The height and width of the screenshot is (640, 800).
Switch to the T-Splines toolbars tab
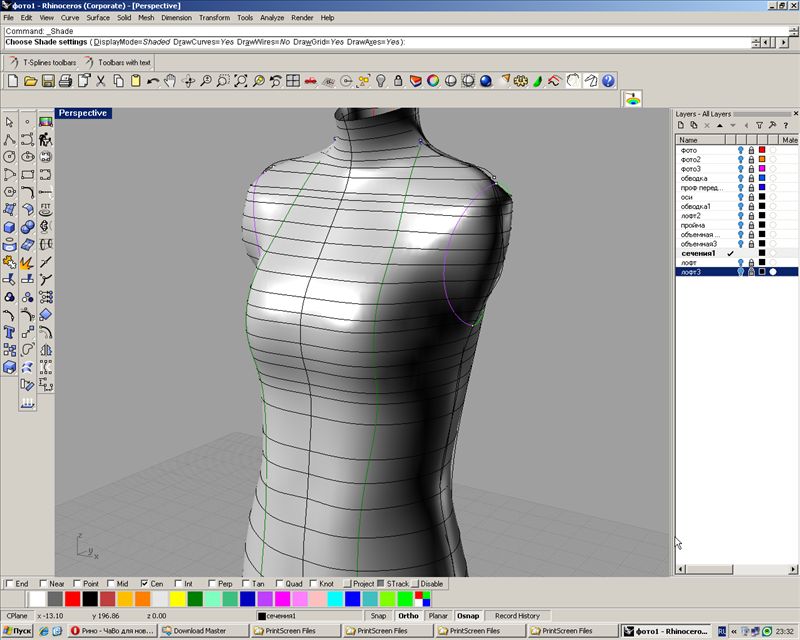pos(44,62)
